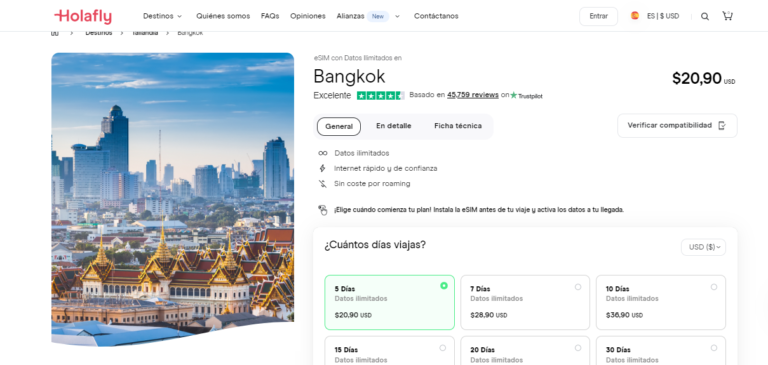Expand the Alianzas dropdown chevron

[x=397, y=16]
